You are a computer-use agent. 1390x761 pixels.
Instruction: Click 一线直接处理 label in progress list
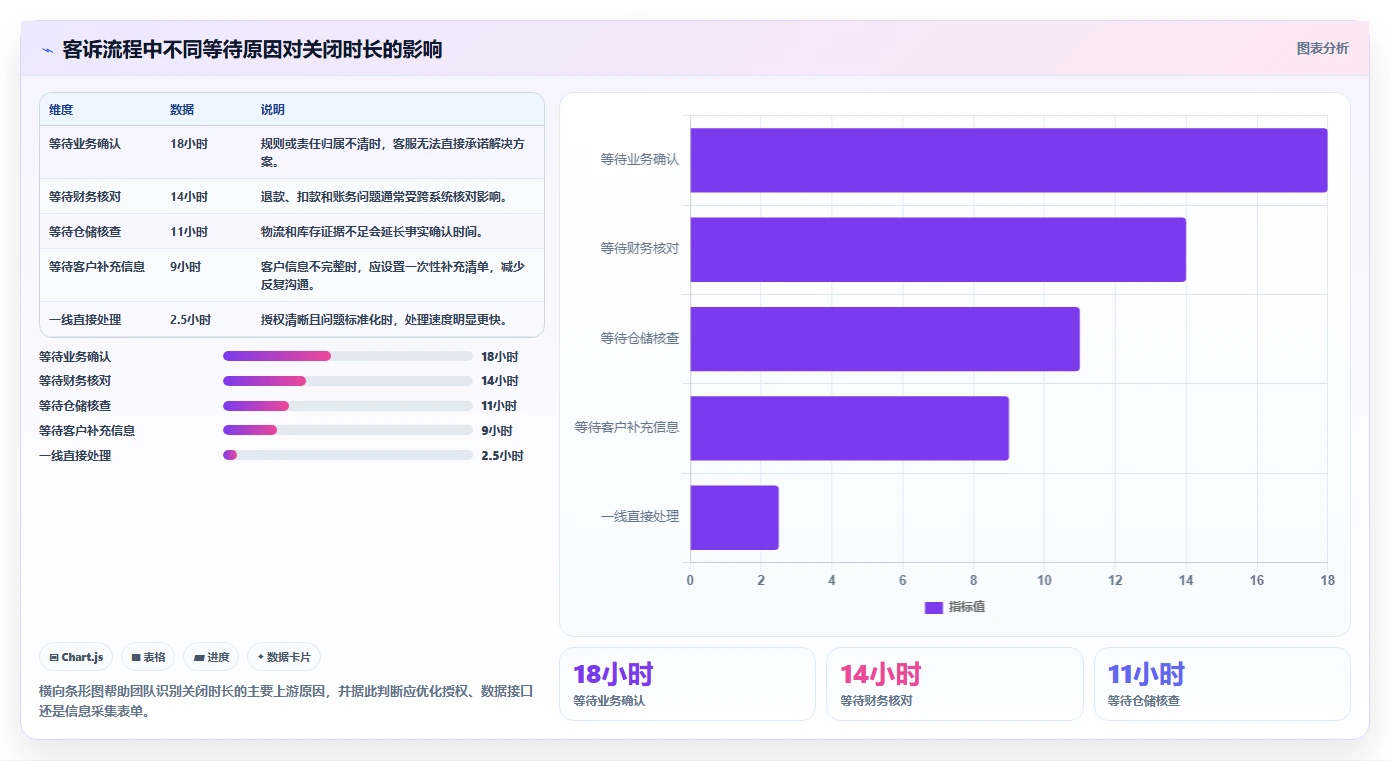coord(75,455)
